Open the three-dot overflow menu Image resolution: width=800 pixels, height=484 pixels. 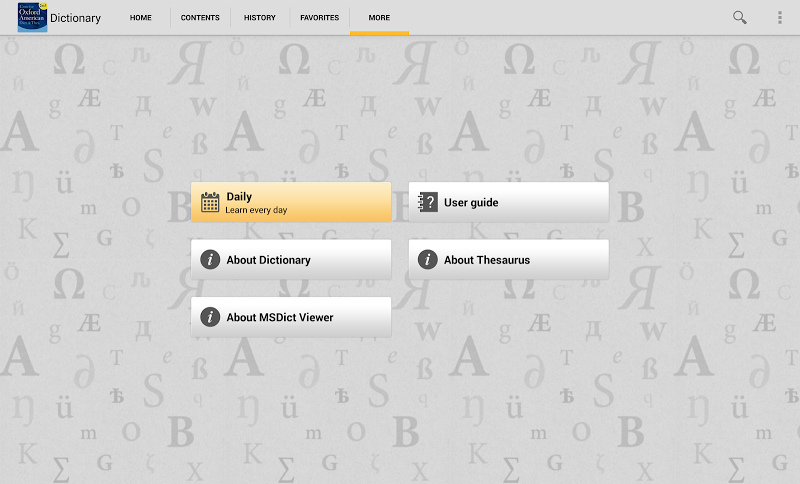[x=780, y=17]
